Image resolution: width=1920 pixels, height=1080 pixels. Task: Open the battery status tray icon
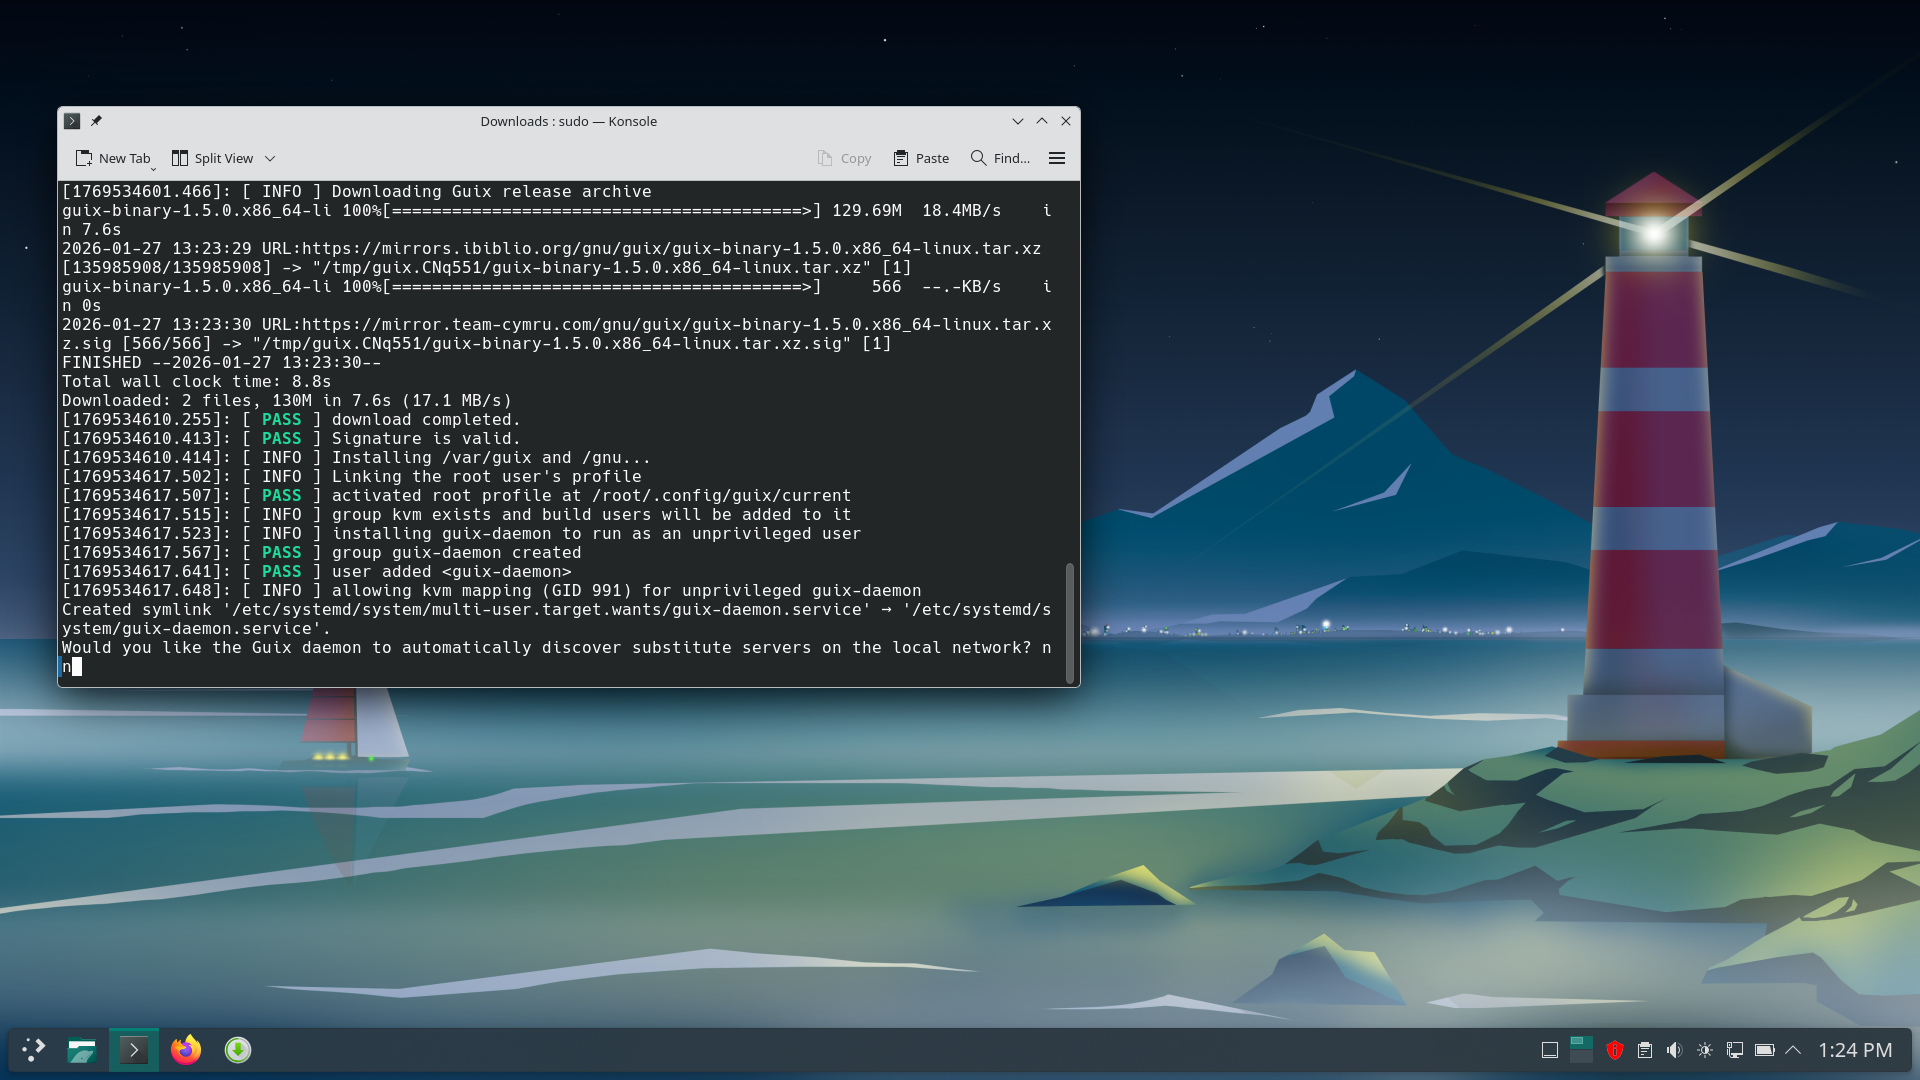point(1765,1050)
